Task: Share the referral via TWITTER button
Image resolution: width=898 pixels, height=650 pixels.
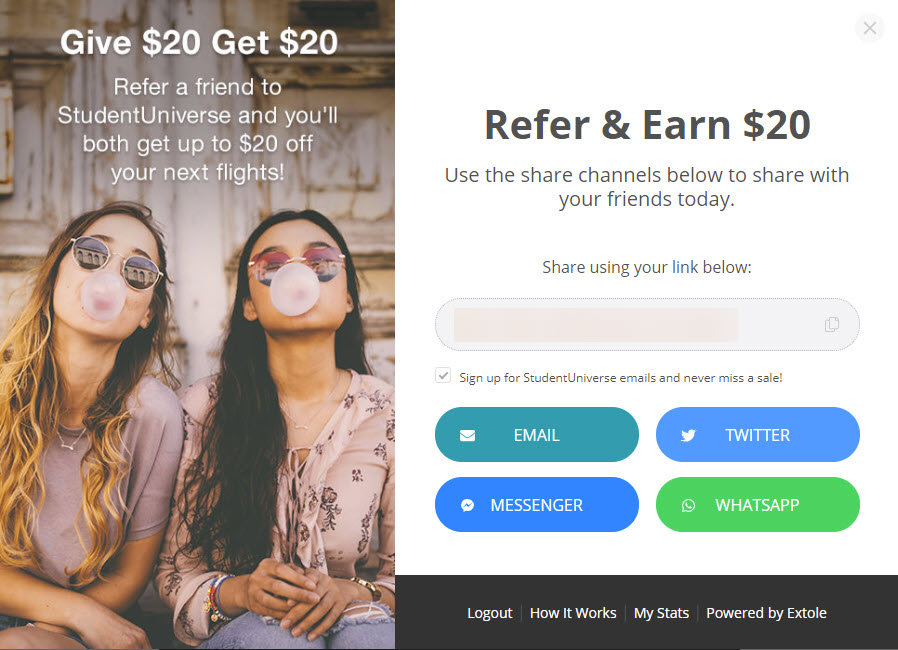Action: pos(758,435)
